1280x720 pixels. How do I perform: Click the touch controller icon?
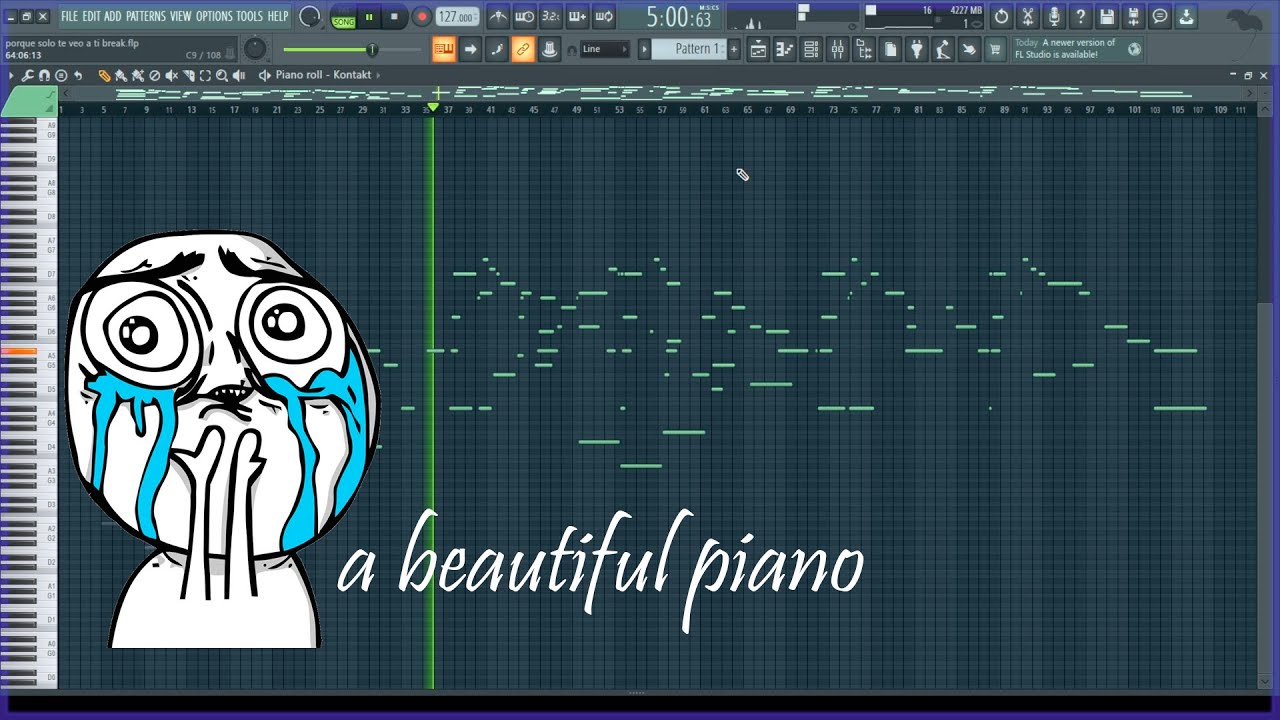pyautogui.click(x=969, y=49)
